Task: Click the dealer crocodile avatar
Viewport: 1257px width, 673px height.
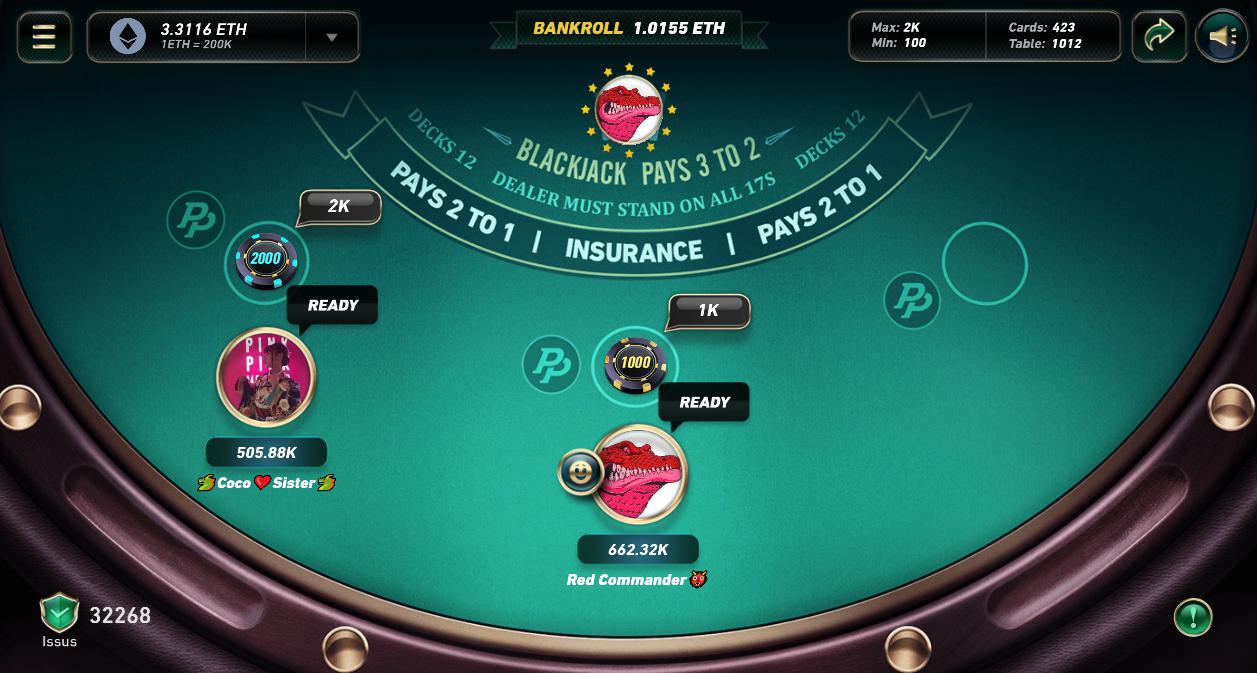Action: pyautogui.click(x=629, y=109)
